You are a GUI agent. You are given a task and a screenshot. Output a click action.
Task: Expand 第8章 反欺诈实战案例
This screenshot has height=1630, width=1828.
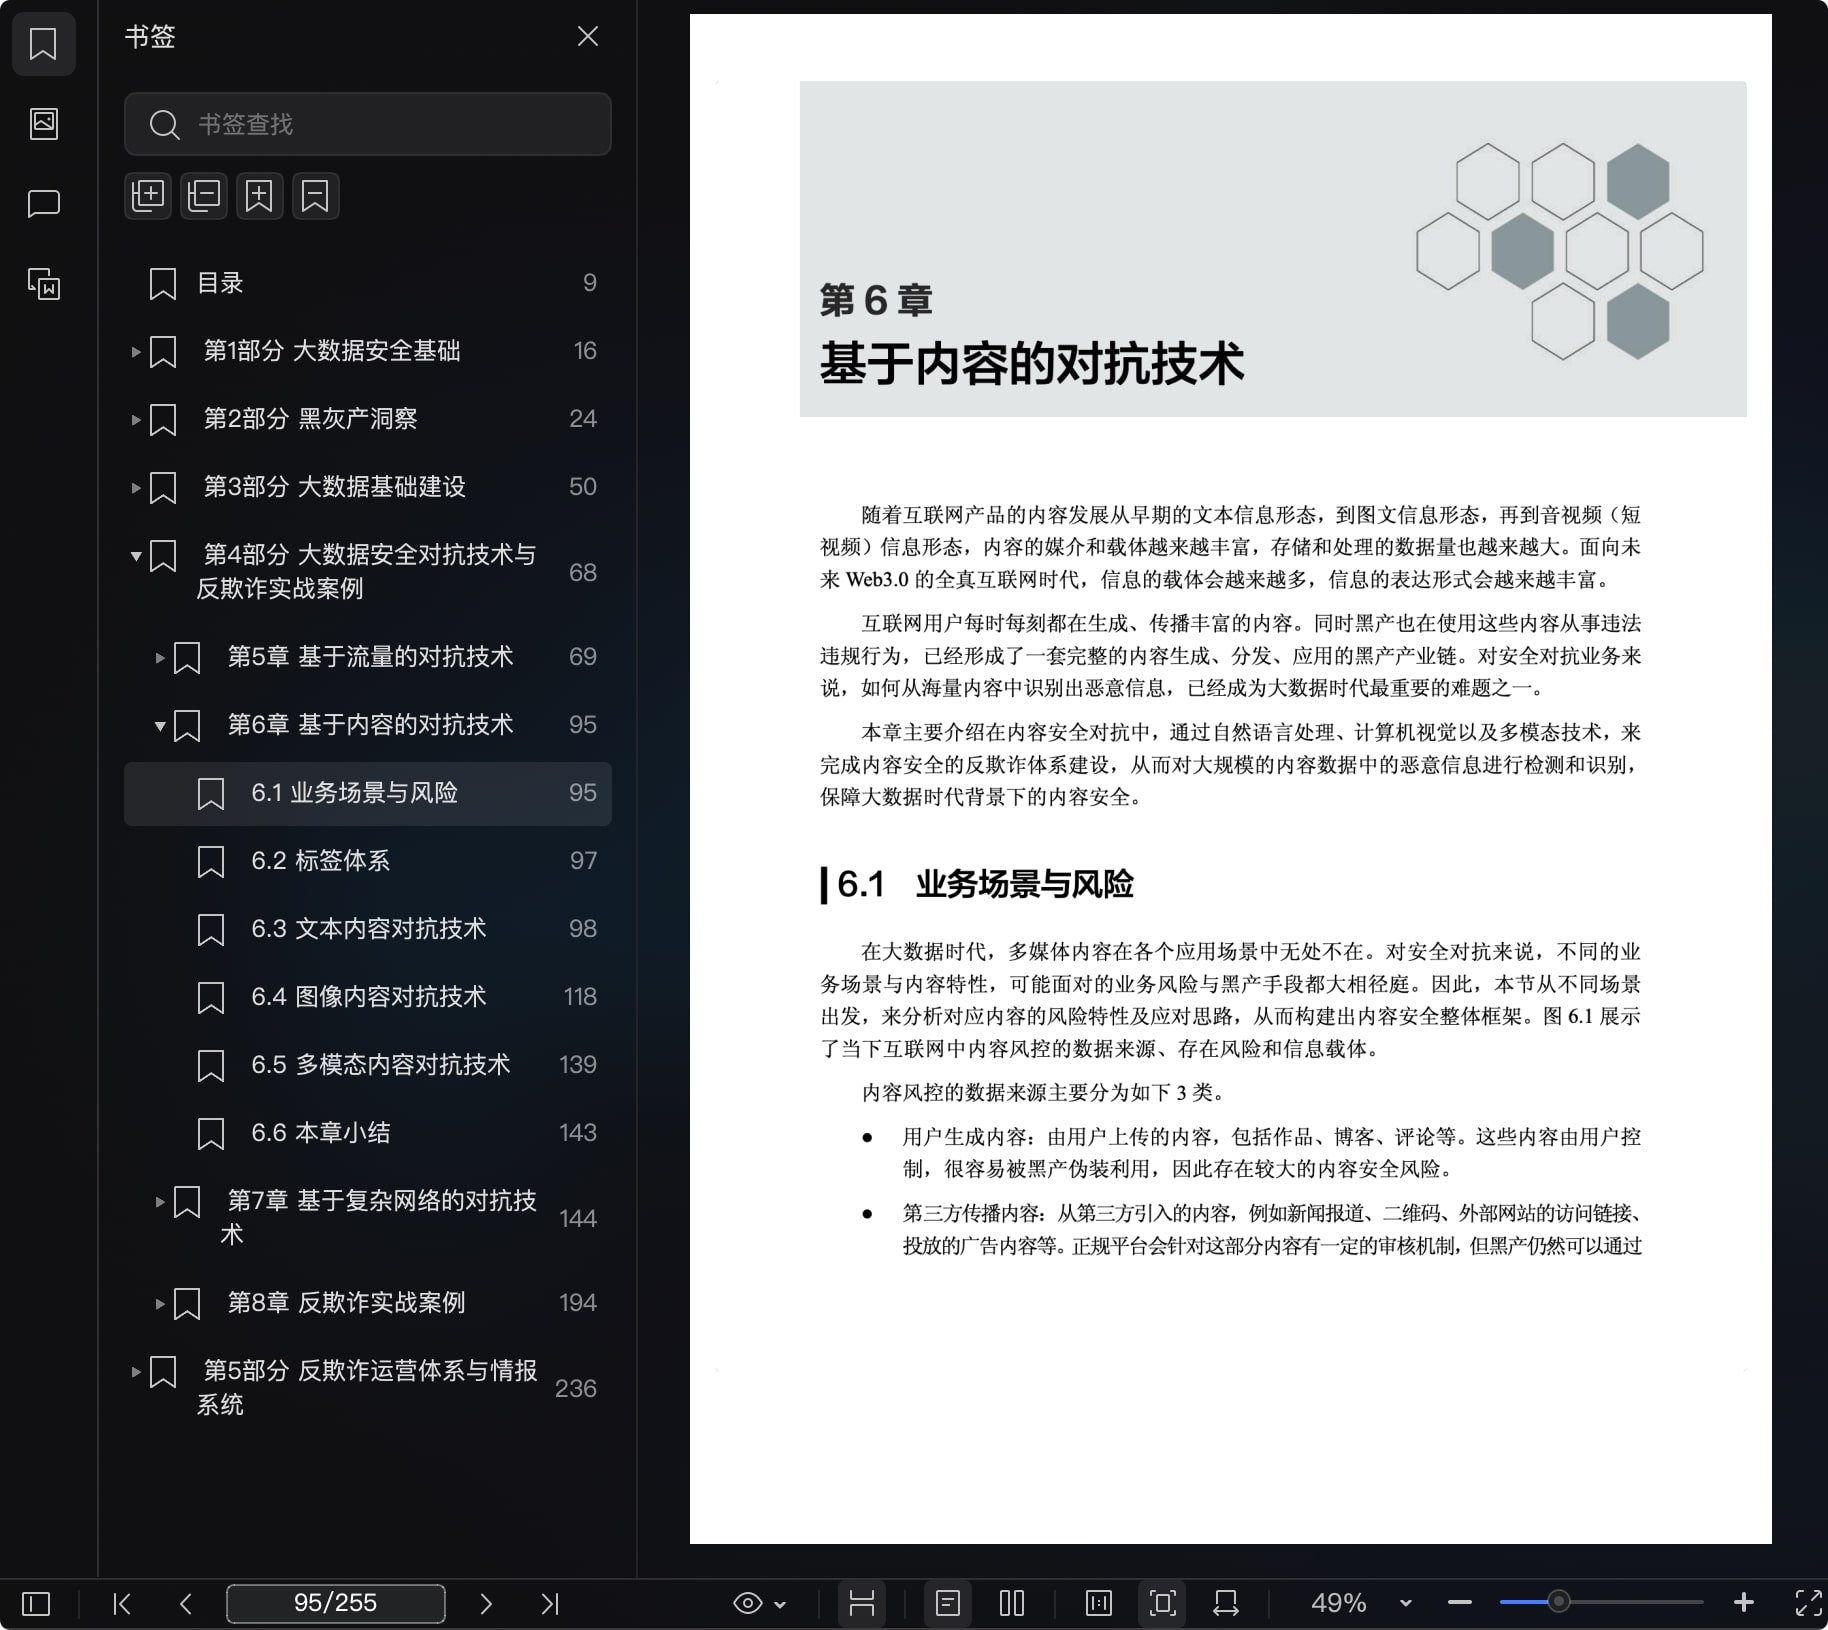coord(160,1303)
